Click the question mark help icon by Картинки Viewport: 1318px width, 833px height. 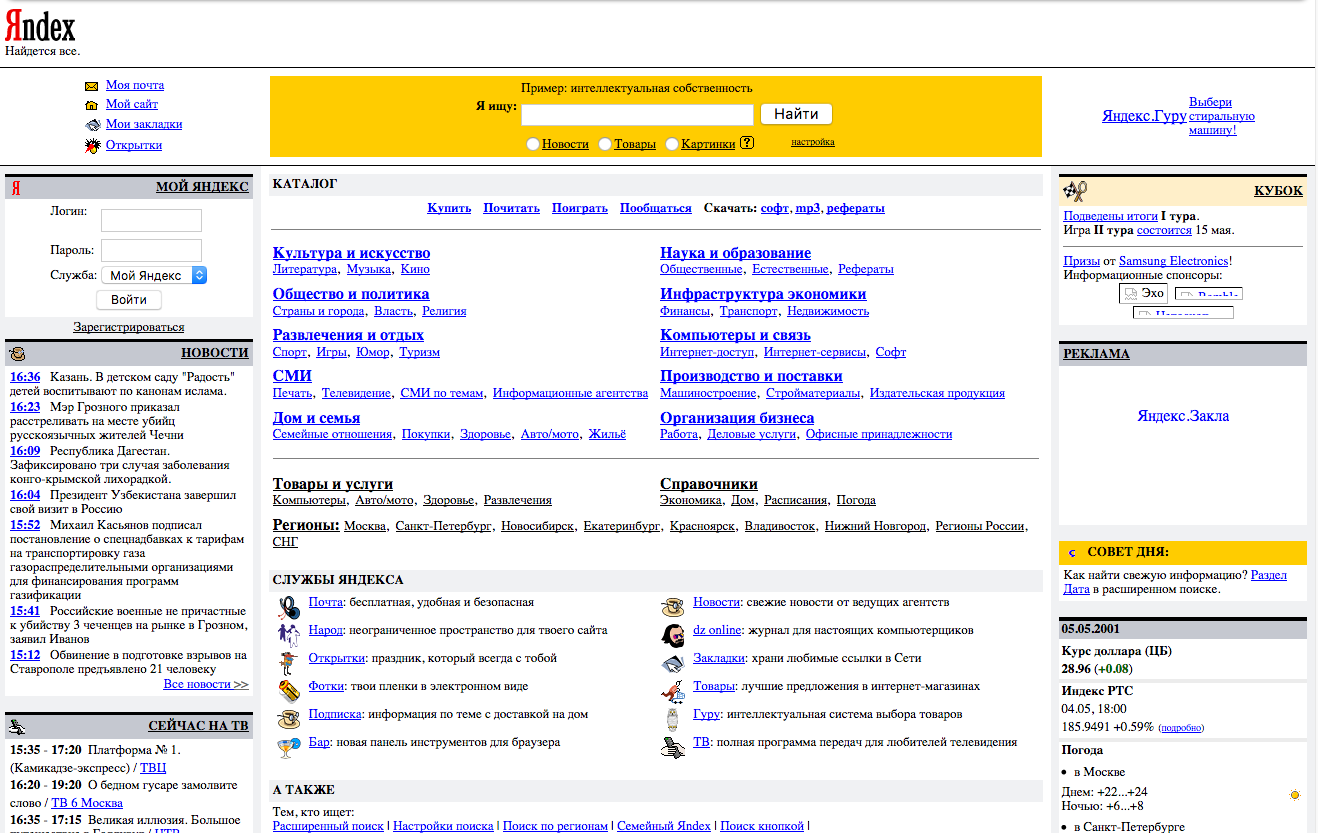point(747,143)
